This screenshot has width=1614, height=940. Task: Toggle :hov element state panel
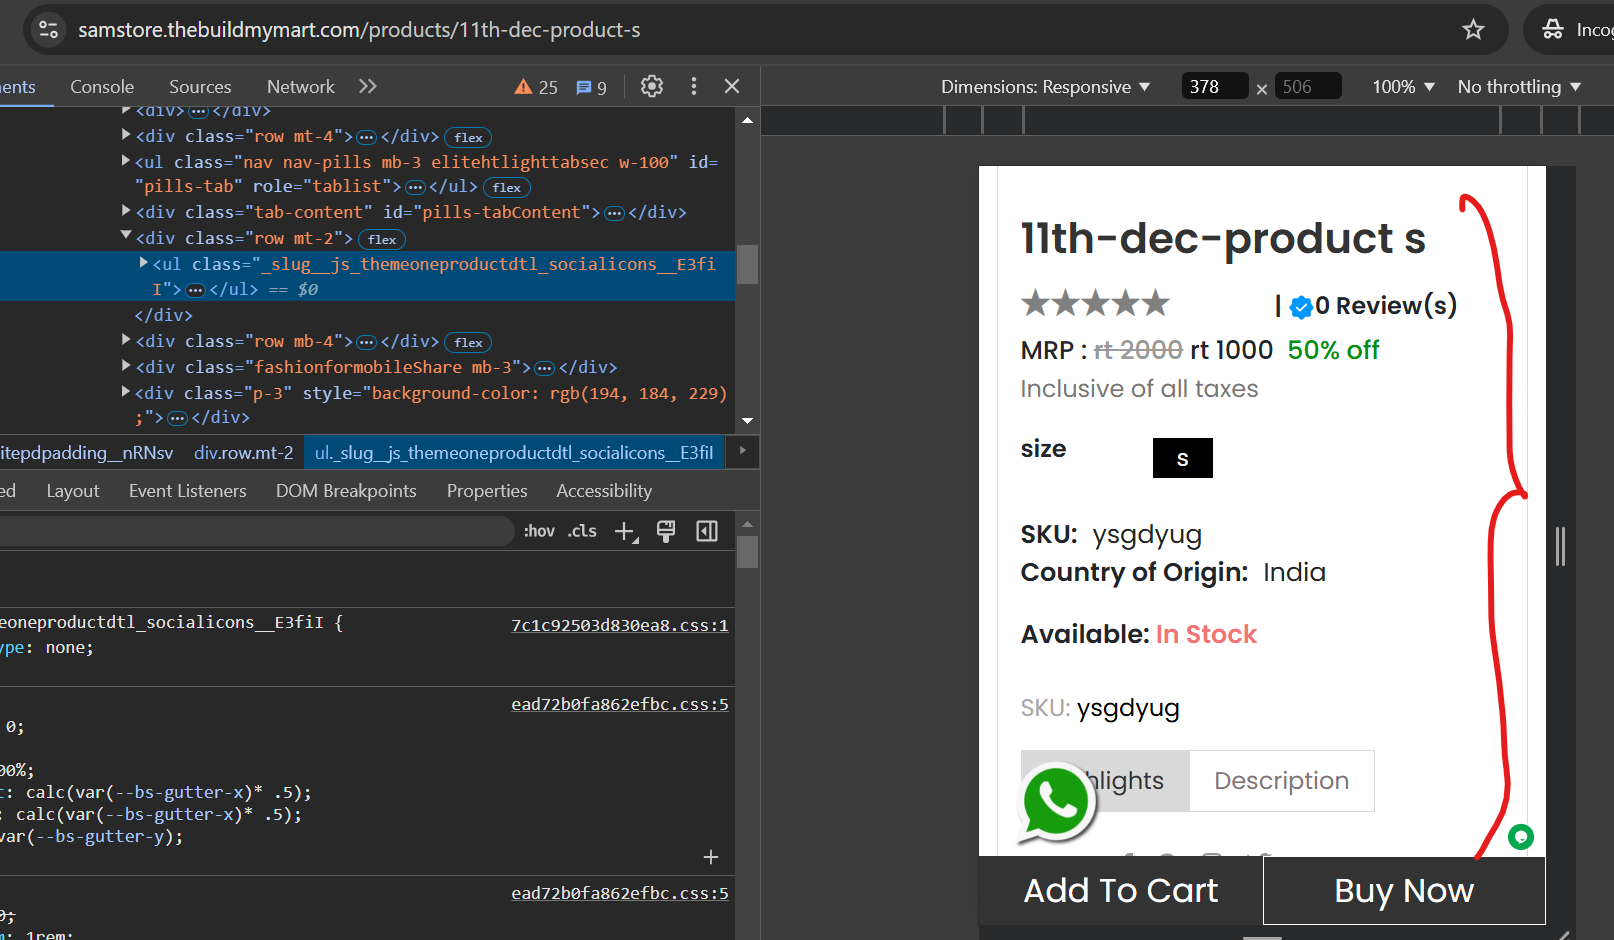539,531
